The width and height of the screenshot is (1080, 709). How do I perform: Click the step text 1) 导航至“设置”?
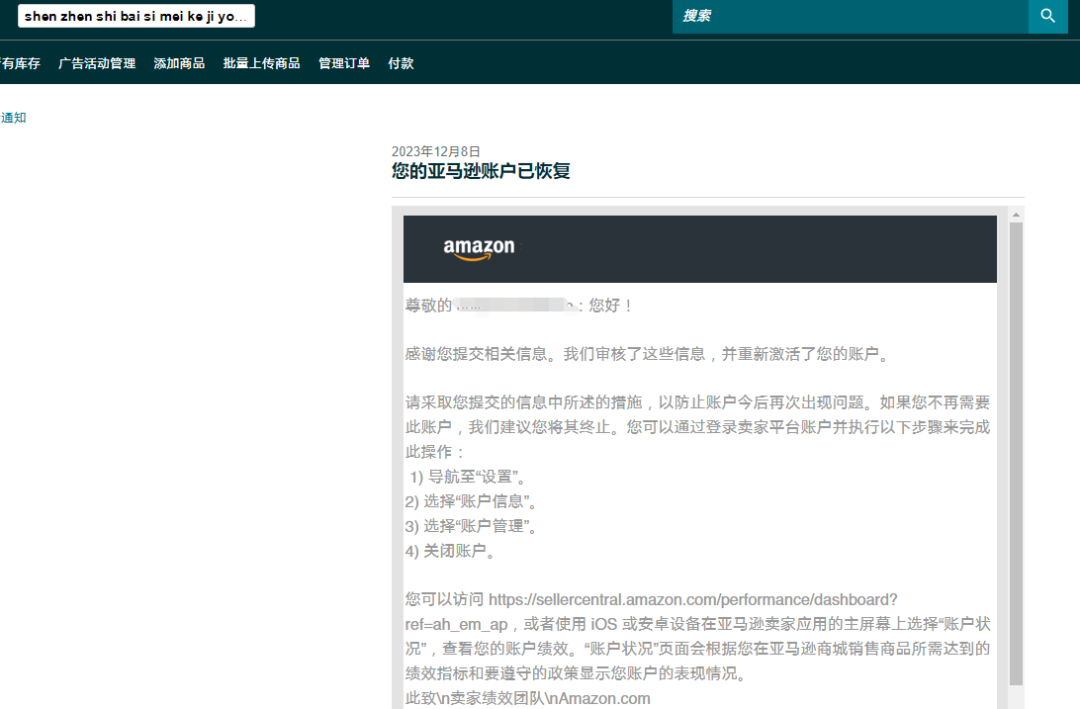(469, 477)
